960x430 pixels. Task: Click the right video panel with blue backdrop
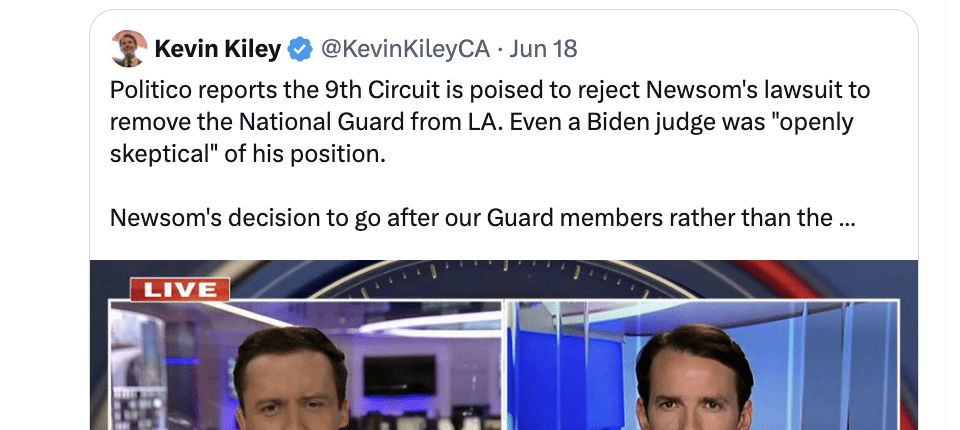(702, 365)
